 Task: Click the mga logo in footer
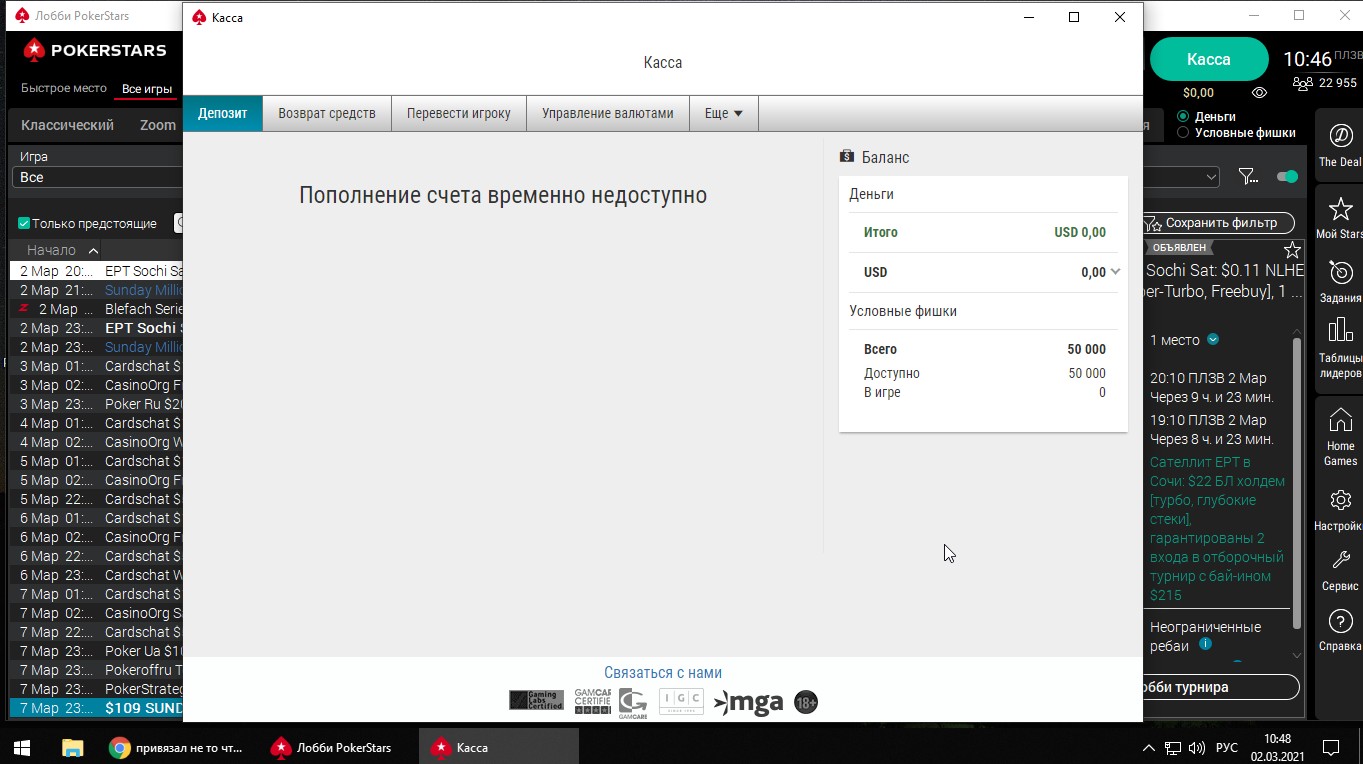point(748,703)
